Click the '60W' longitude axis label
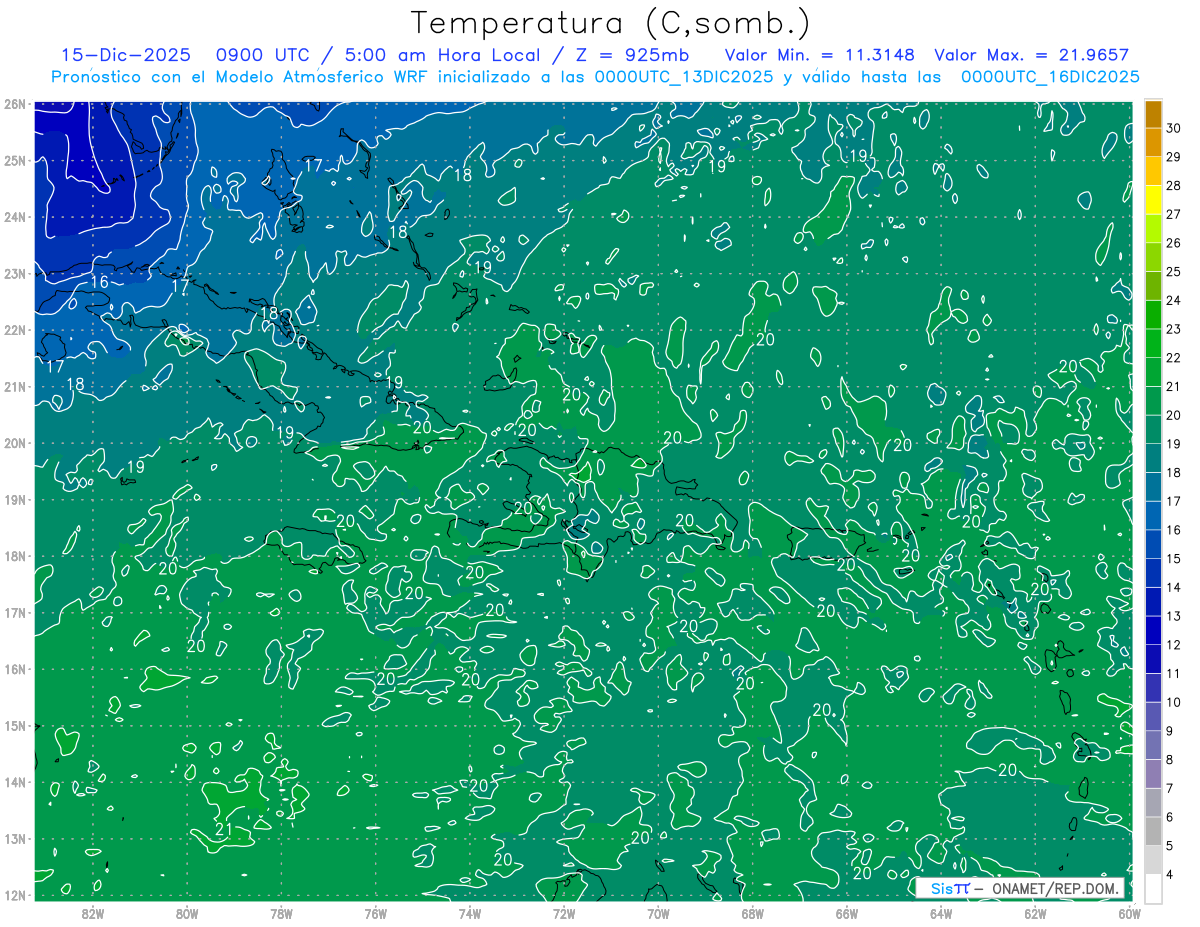The width and height of the screenshot is (1200, 927). (x=1130, y=913)
